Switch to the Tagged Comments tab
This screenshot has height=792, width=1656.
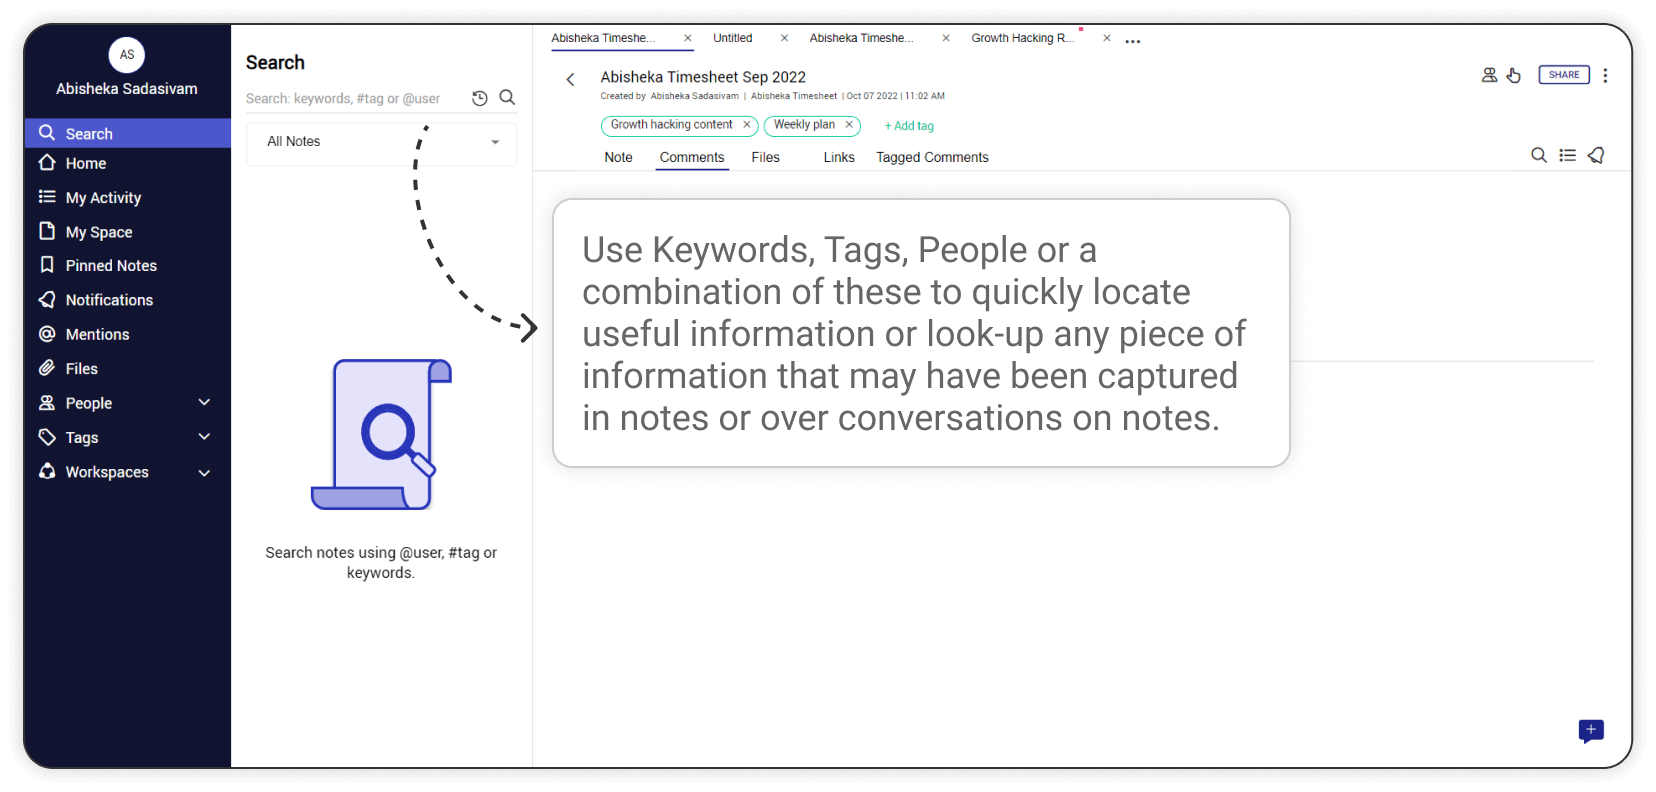click(932, 157)
